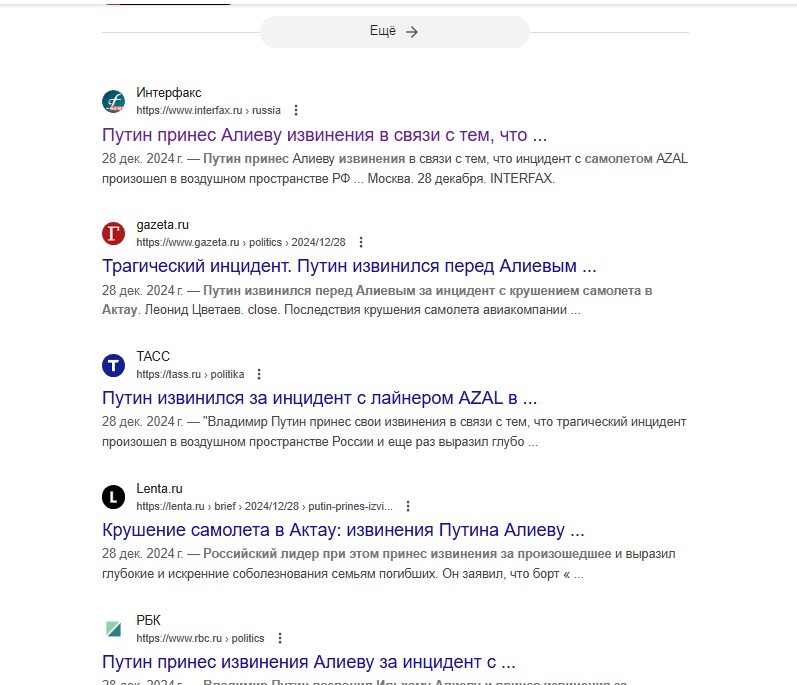Click the РБК green favicon
Screen dimensions: 797x685
coord(113,629)
